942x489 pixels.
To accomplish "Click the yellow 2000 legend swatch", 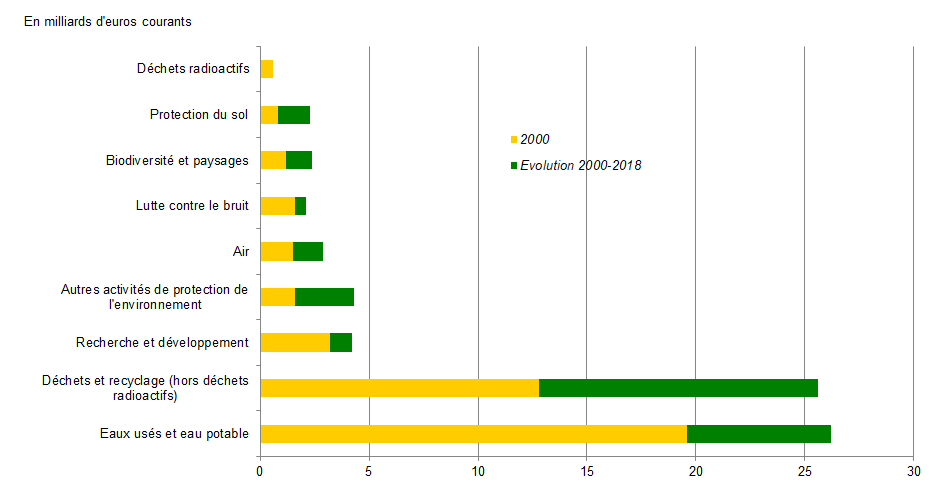I will tap(514, 139).
